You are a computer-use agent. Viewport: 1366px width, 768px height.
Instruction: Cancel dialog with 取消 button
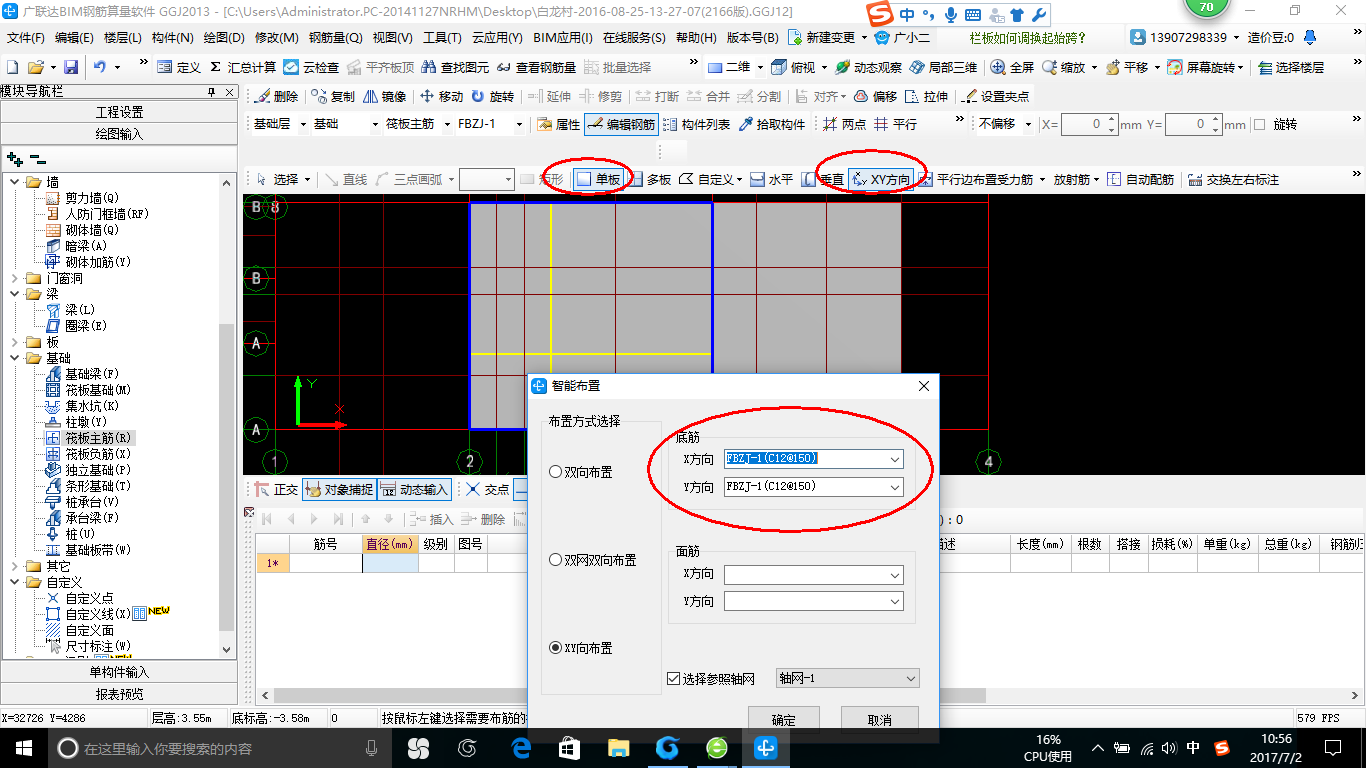click(880, 719)
